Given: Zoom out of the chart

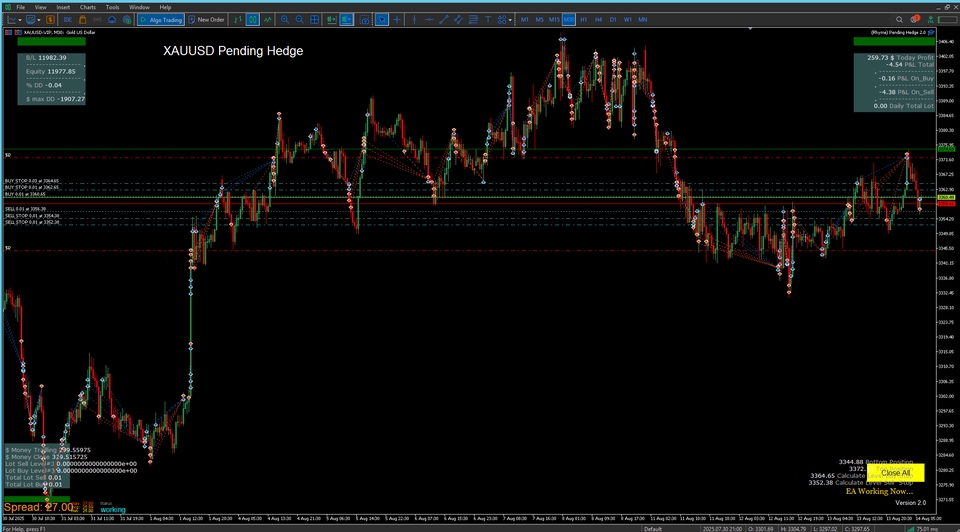Looking at the screenshot, I should (x=300, y=19).
